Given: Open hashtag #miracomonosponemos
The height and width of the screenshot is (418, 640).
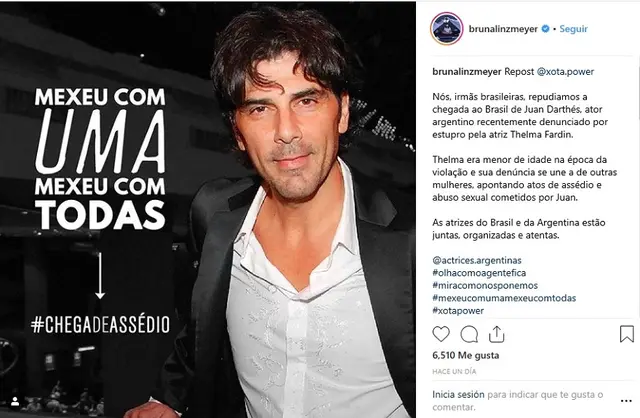Looking at the screenshot, I should click(485, 285).
